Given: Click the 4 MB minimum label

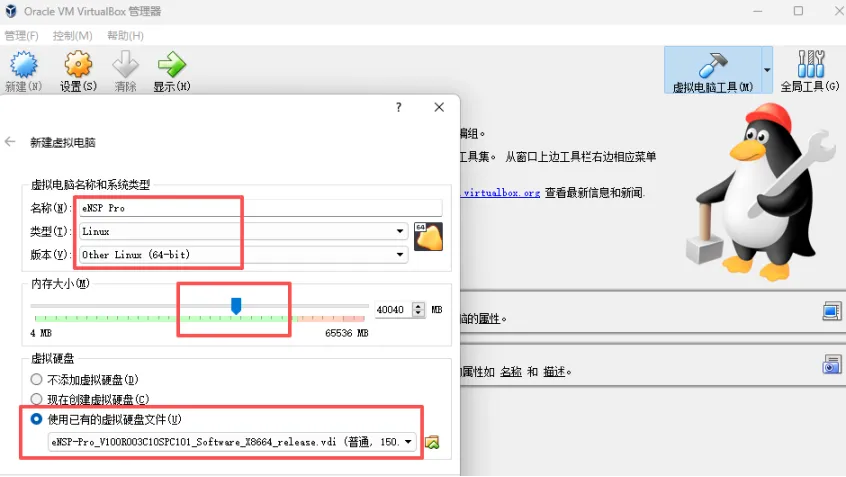Looking at the screenshot, I should tap(40, 333).
